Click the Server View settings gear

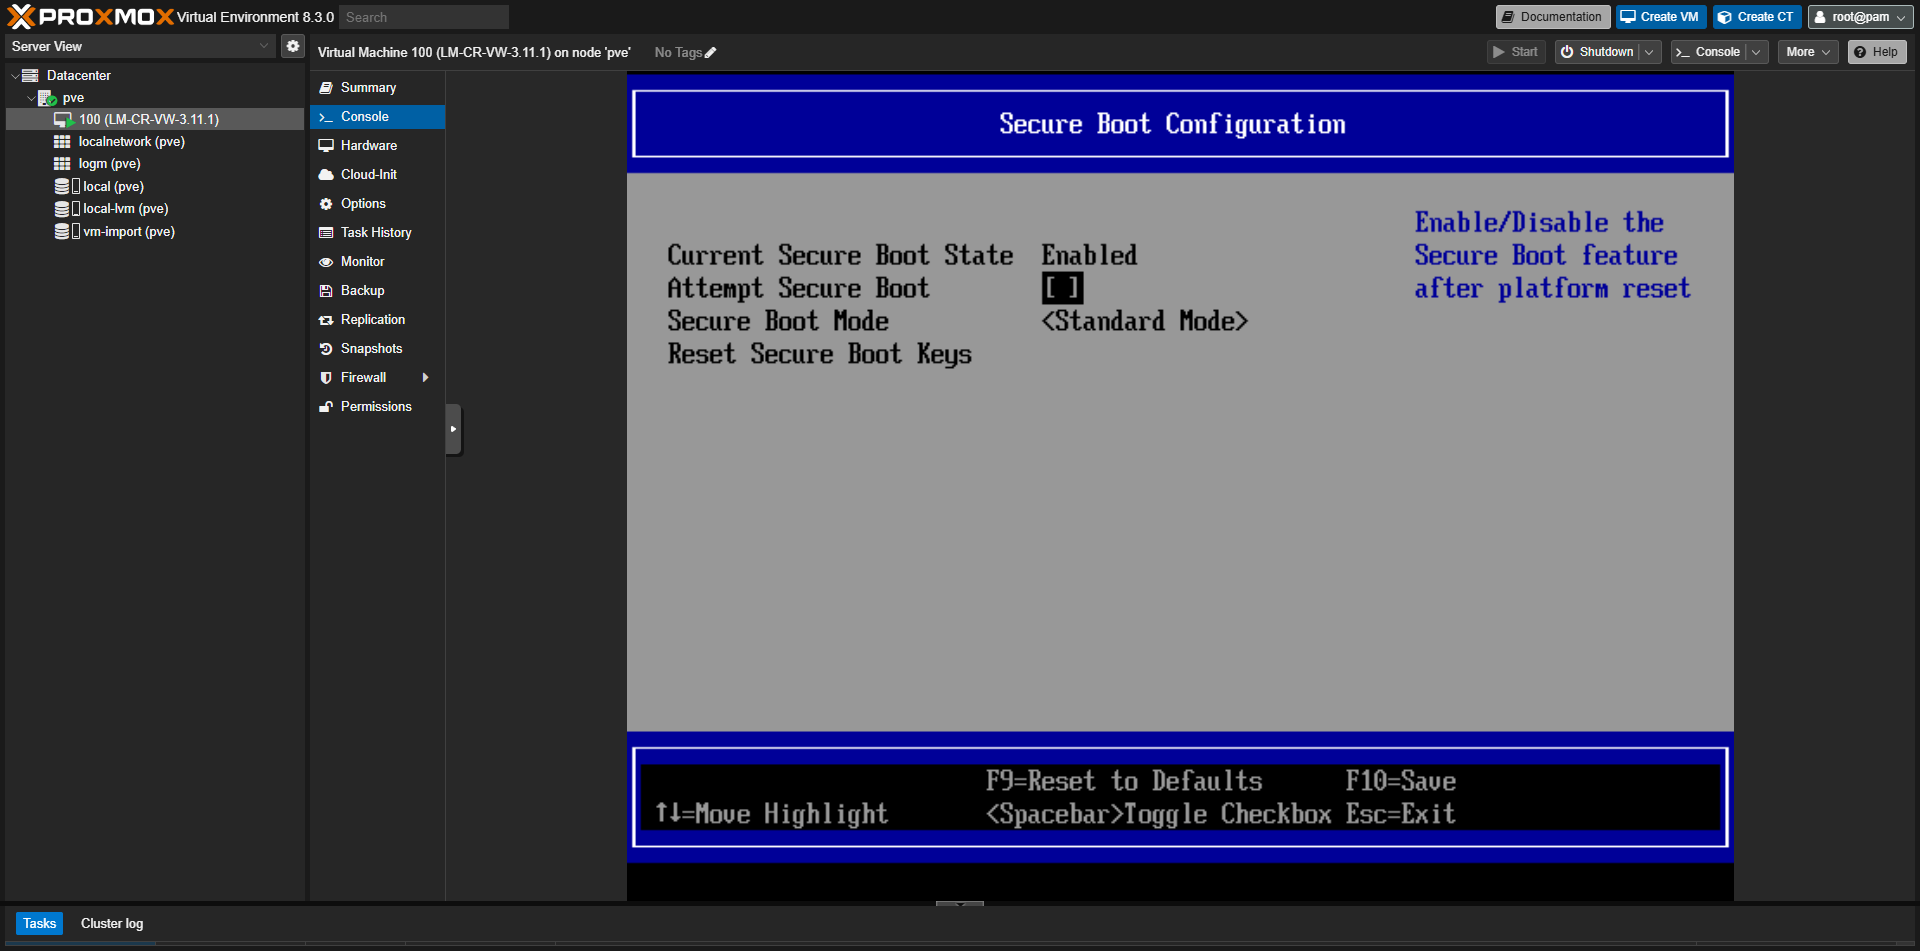coord(292,45)
